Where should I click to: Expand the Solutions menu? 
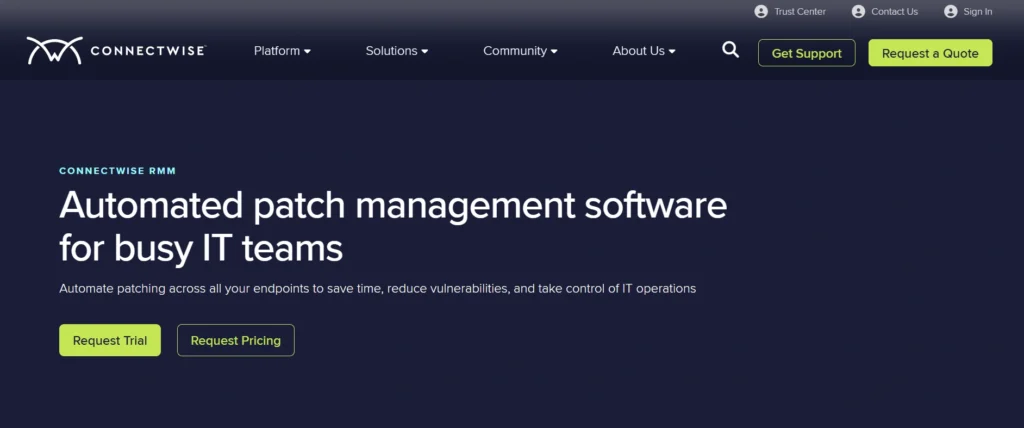coord(396,51)
